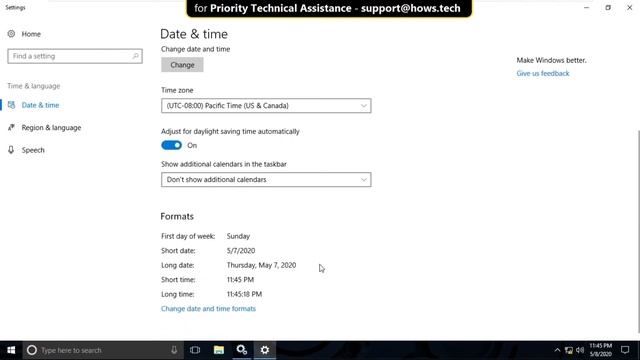
Task: Click the magnifier icon in Find a setting
Action: point(135,56)
